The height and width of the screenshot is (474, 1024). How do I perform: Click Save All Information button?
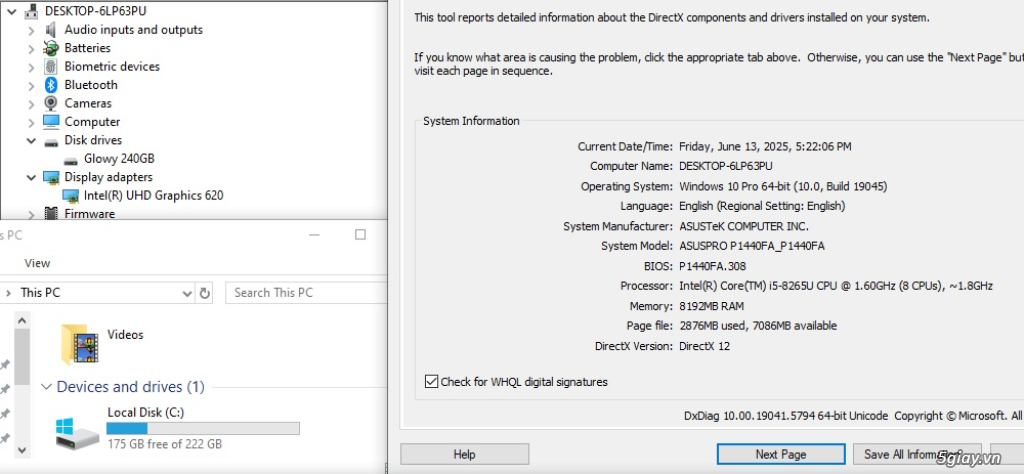click(x=919, y=454)
